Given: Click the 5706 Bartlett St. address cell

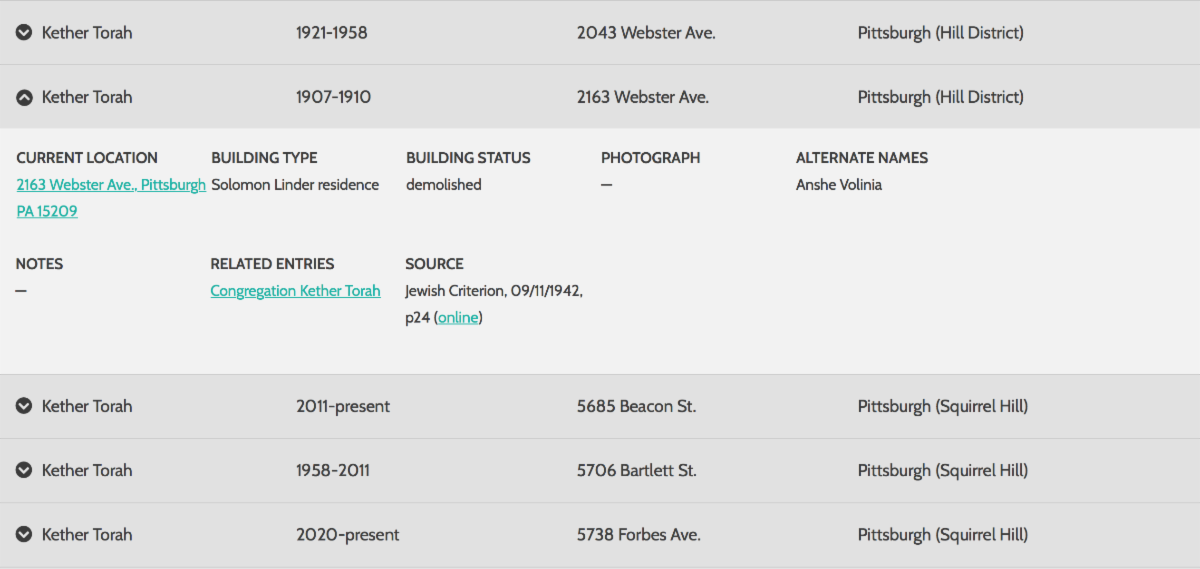Looking at the screenshot, I should pyautogui.click(x=636, y=470).
